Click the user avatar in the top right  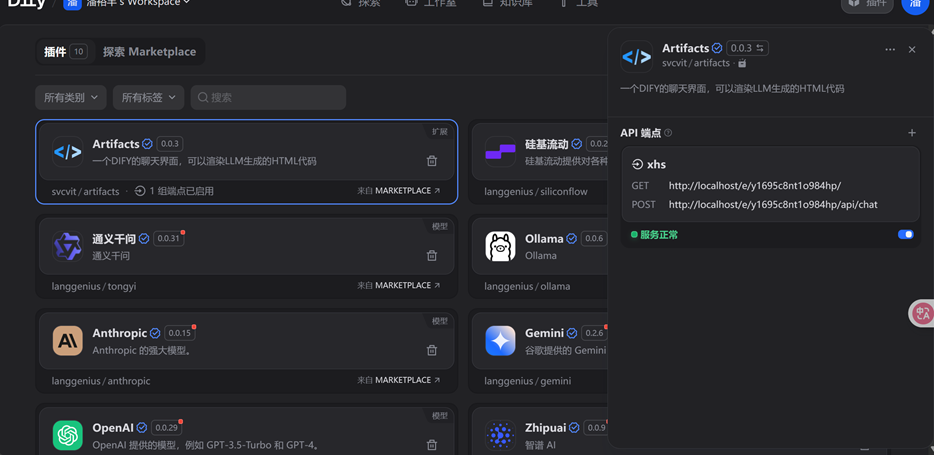[x=915, y=5]
